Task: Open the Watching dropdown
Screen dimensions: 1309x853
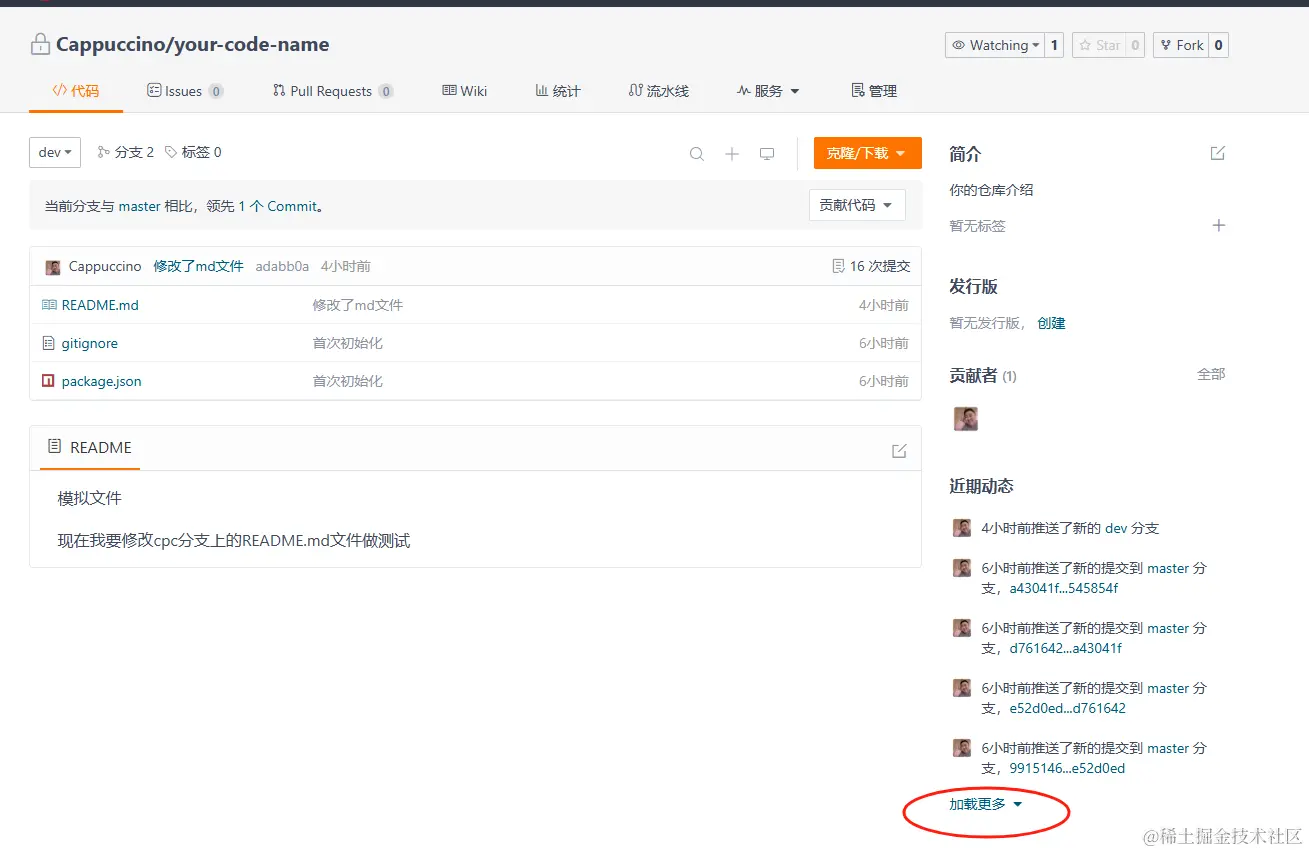Action: [995, 45]
